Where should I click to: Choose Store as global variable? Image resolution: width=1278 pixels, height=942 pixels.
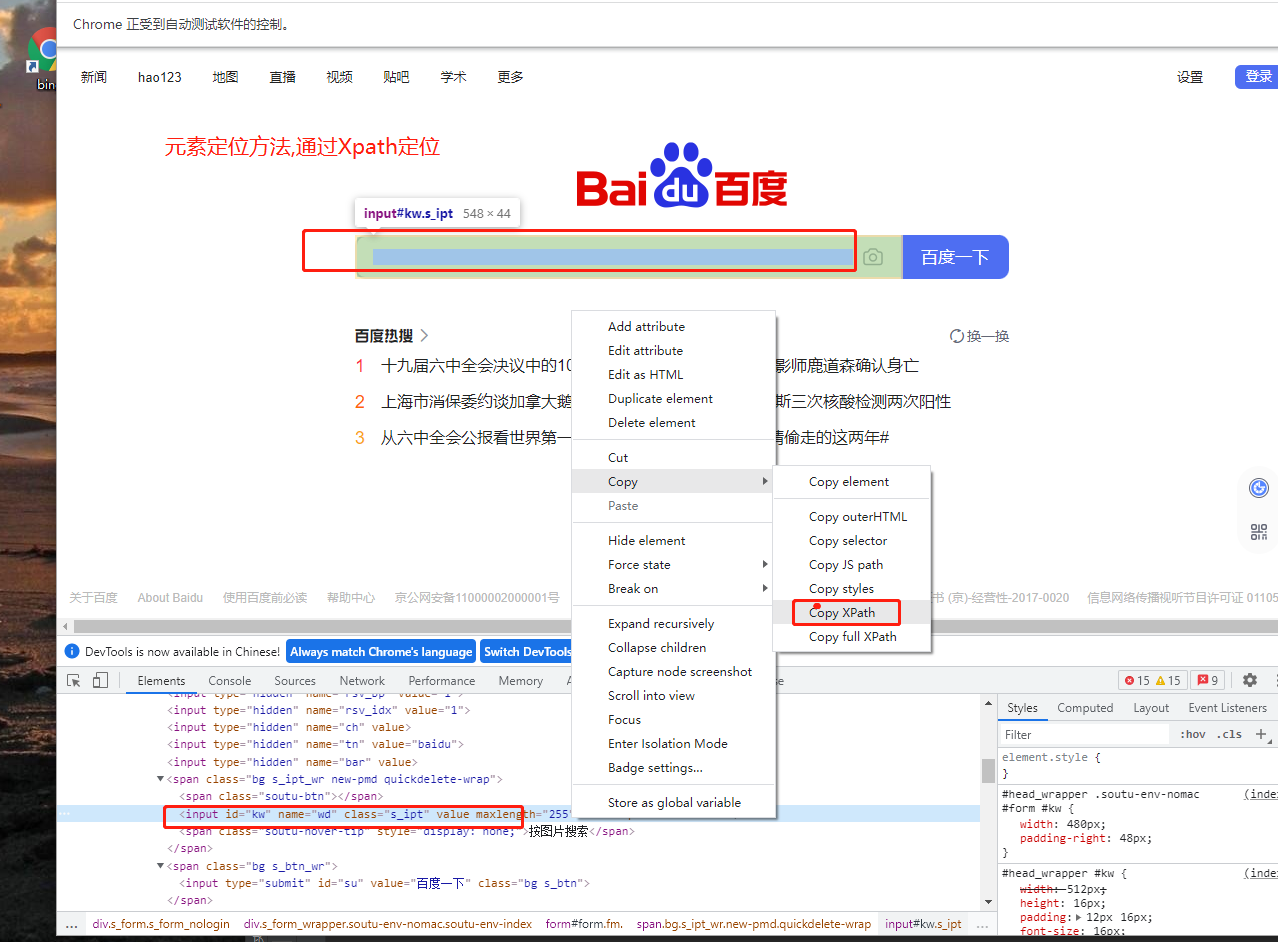[673, 803]
